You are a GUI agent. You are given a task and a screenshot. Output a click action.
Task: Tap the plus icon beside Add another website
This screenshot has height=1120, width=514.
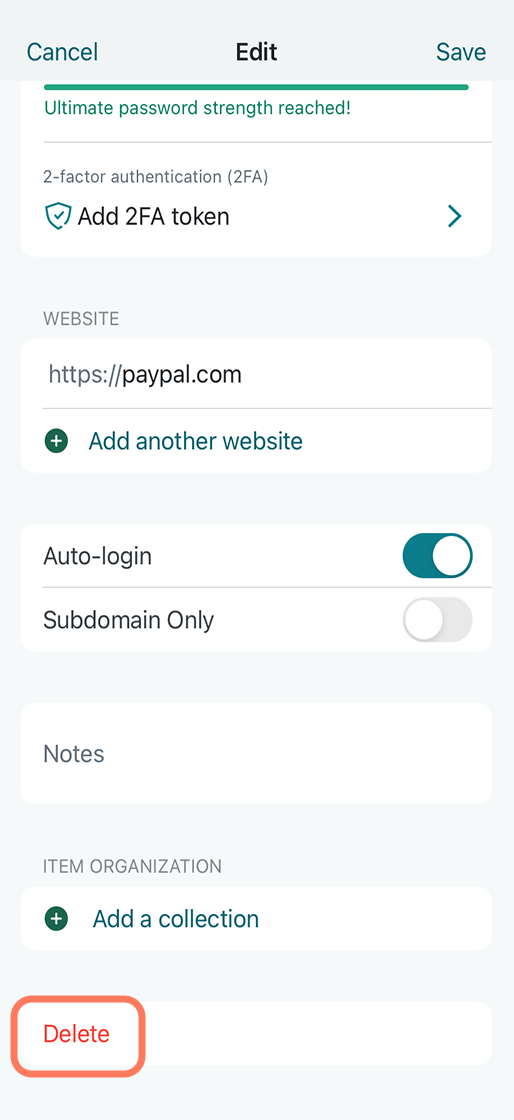(x=56, y=441)
